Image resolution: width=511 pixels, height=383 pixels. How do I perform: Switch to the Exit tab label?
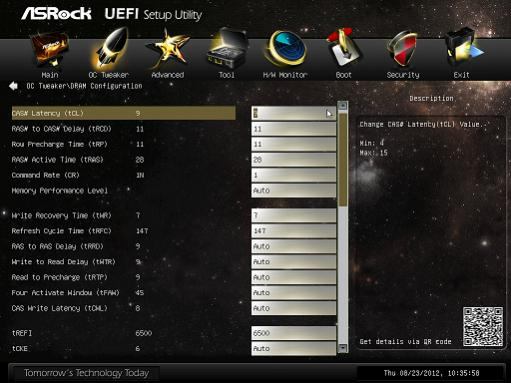(x=462, y=75)
